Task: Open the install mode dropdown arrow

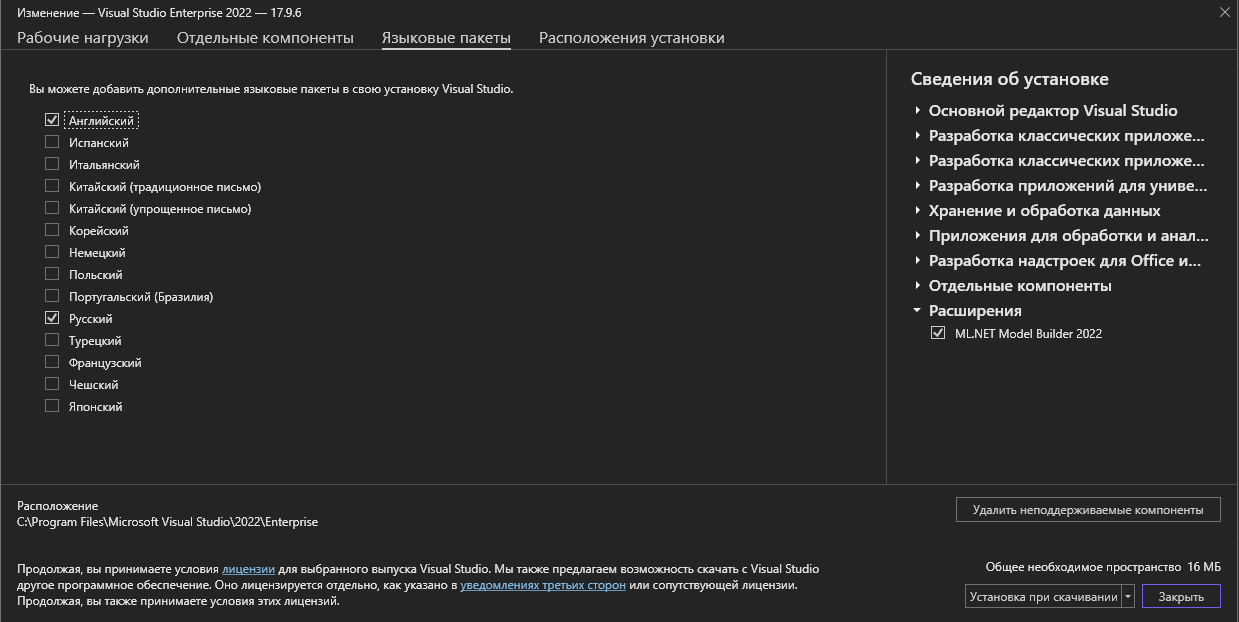Action: pyautogui.click(x=1129, y=597)
